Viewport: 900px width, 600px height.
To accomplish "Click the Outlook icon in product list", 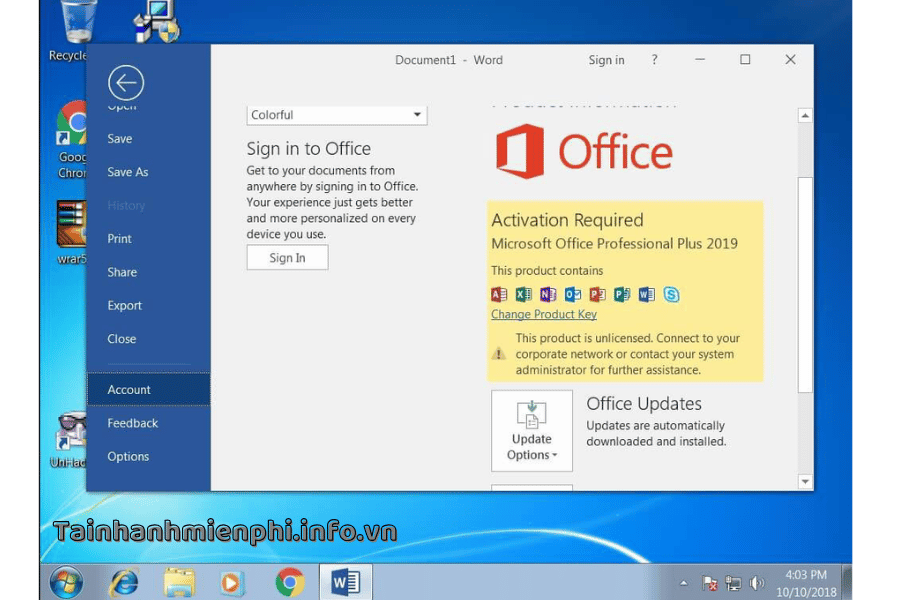I will click(x=572, y=294).
